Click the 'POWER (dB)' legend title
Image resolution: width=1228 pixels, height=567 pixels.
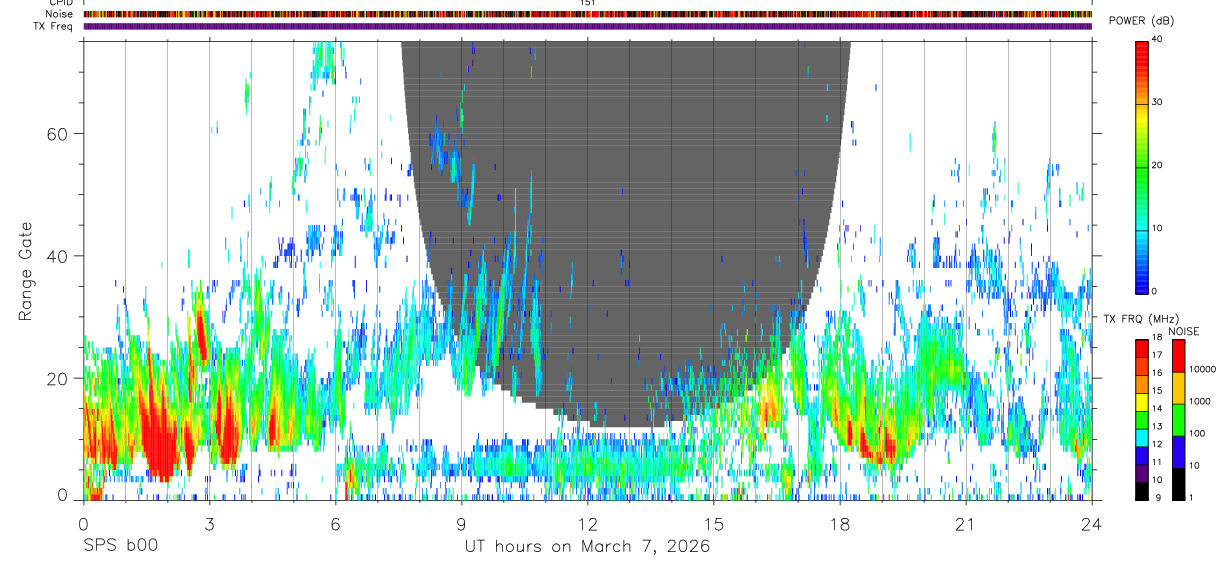[1141, 21]
